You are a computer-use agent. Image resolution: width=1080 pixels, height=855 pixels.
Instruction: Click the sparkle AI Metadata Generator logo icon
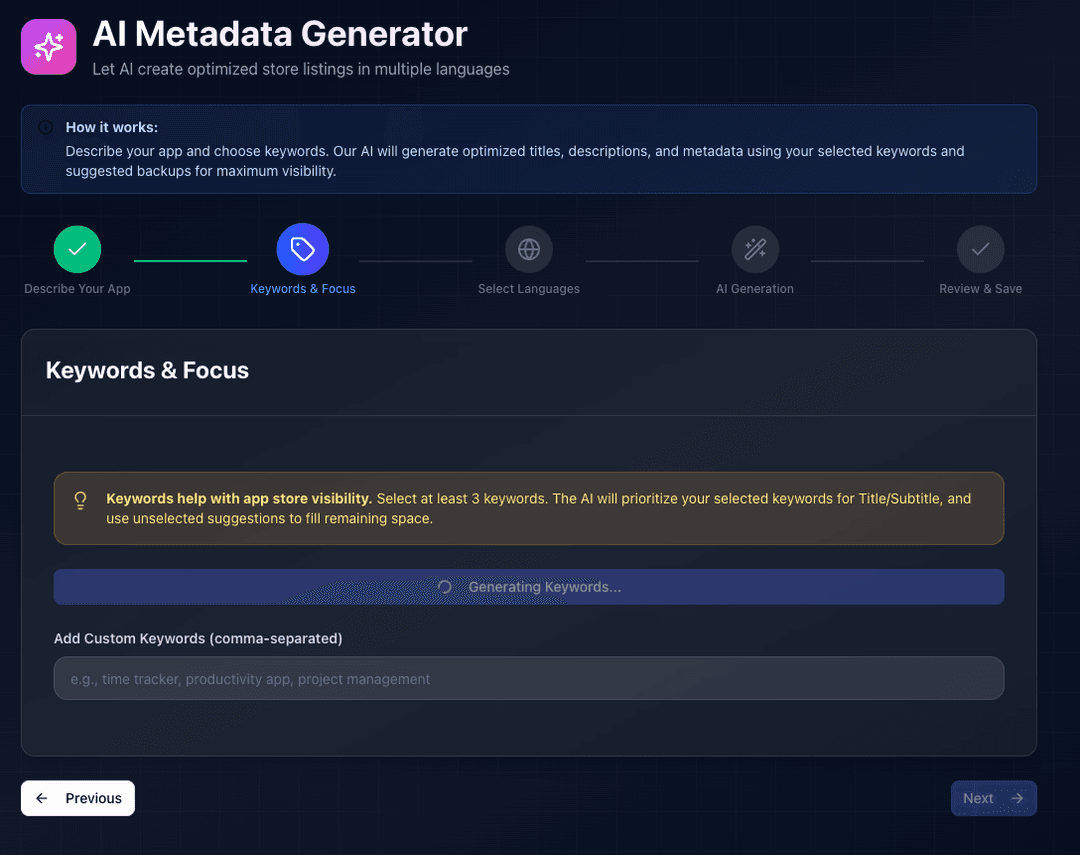48,46
